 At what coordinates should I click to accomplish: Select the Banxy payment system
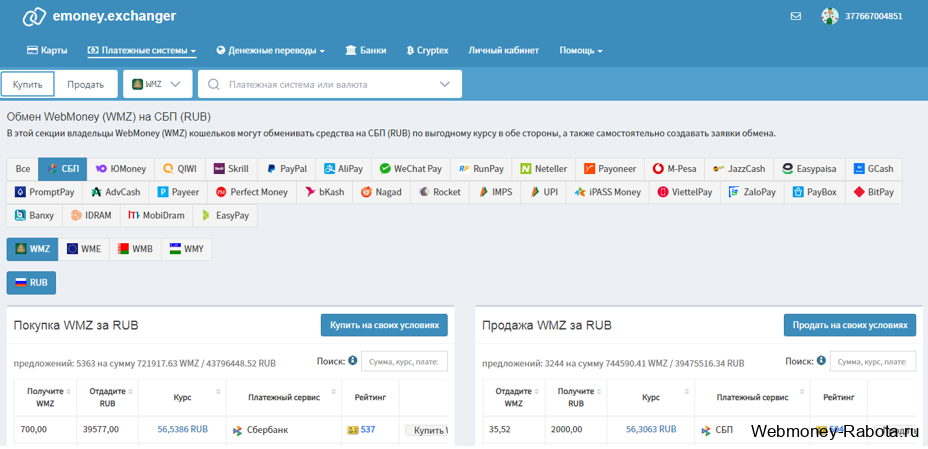click(x=34, y=215)
